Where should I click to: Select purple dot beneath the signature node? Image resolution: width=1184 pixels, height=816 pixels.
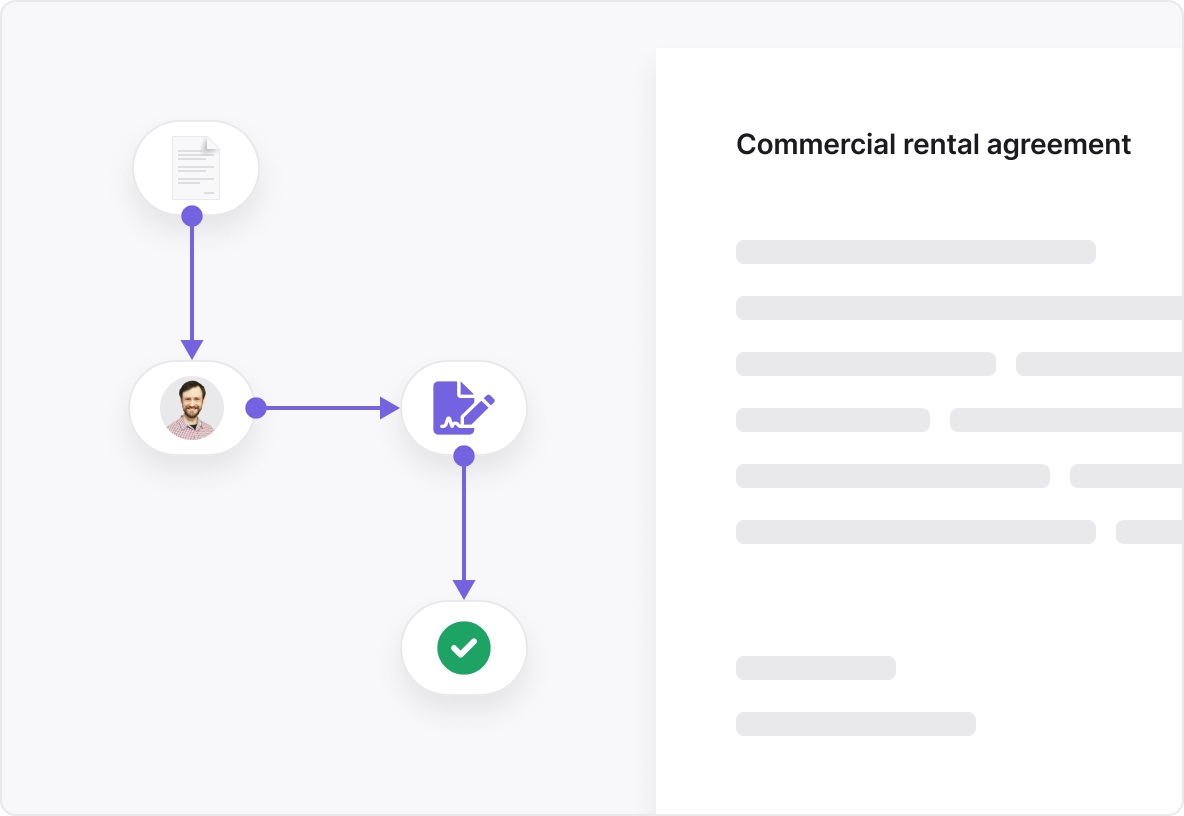click(464, 456)
